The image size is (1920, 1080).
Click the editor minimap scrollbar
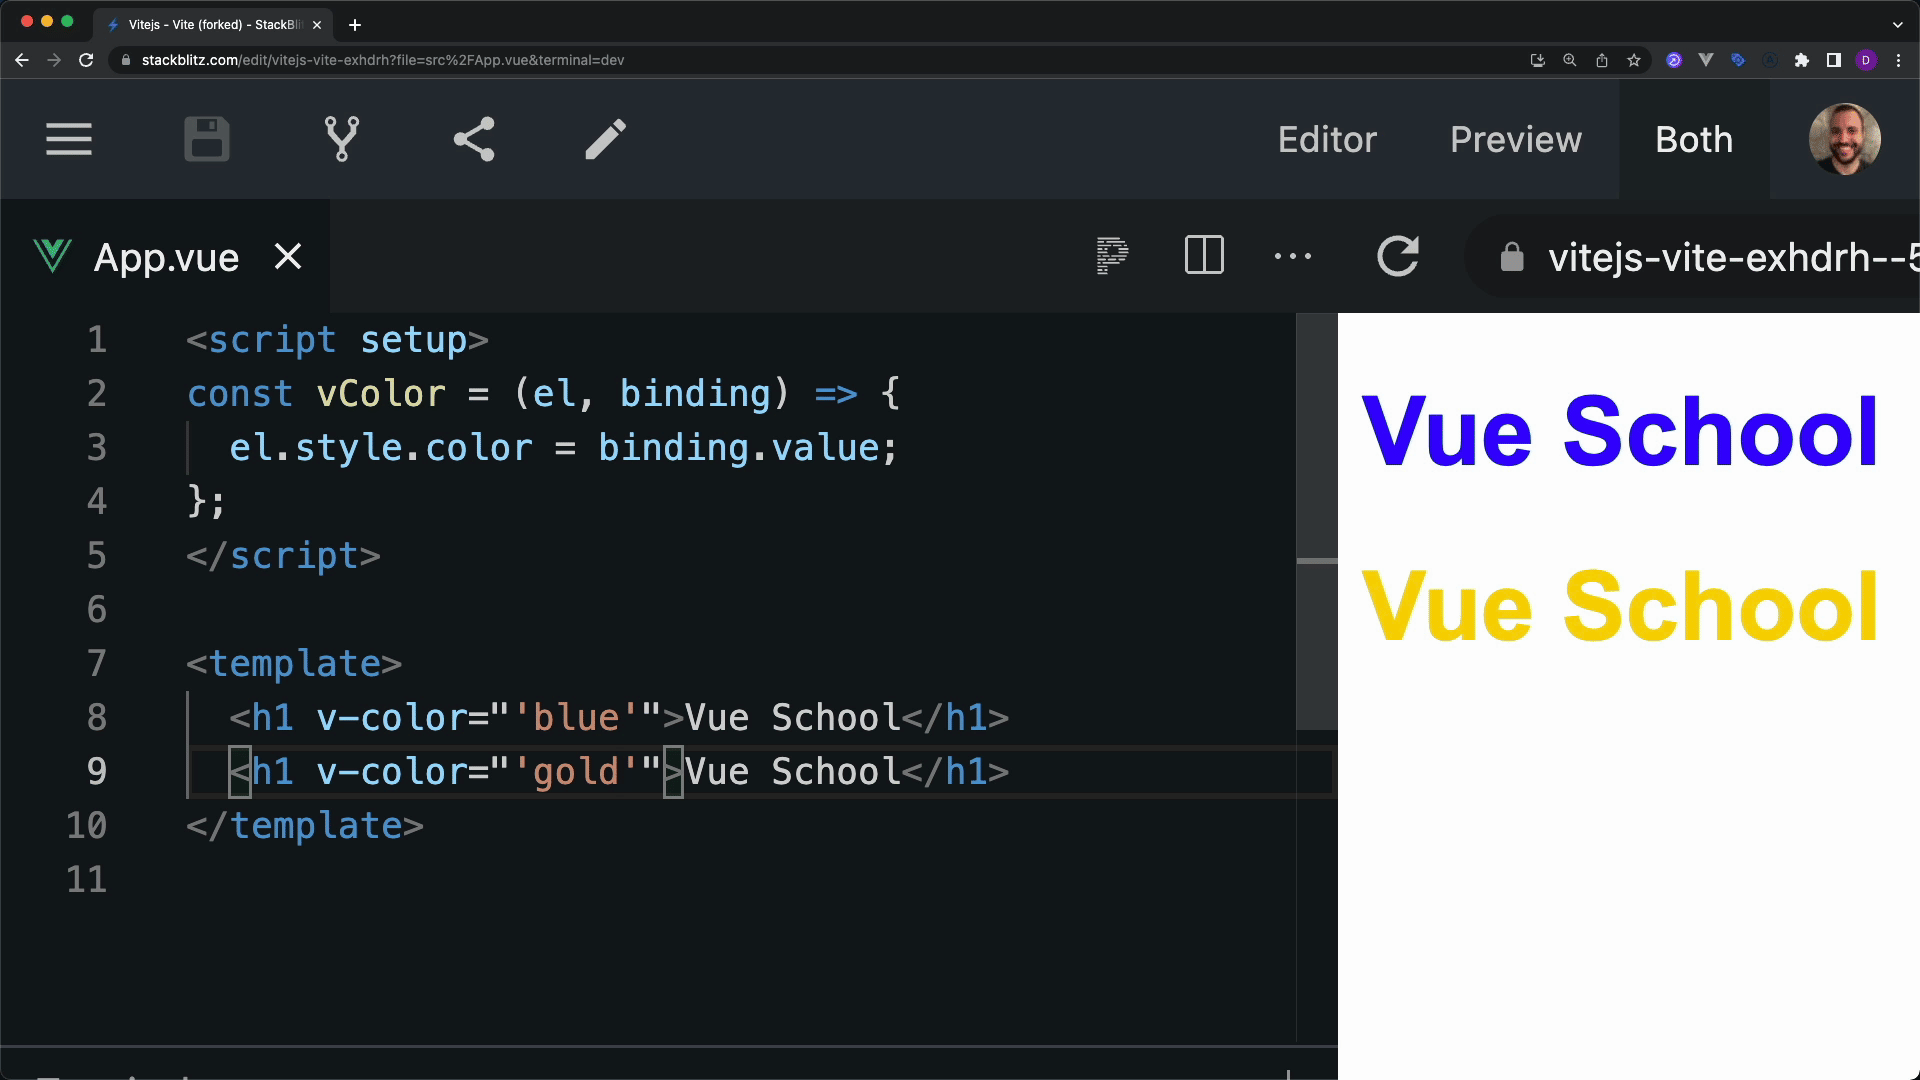coord(1317,521)
